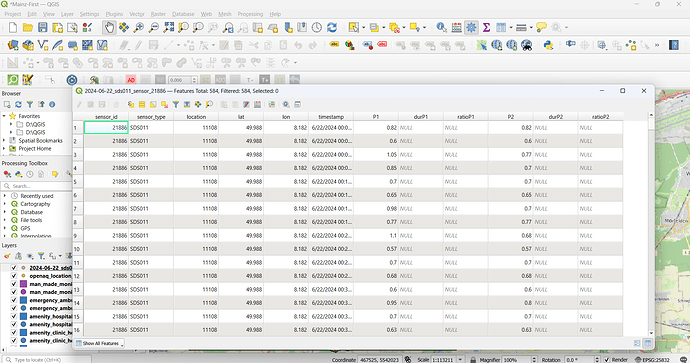
Task: Click the filter funnel in attribute table toolbar
Action: pyautogui.click(x=176, y=104)
